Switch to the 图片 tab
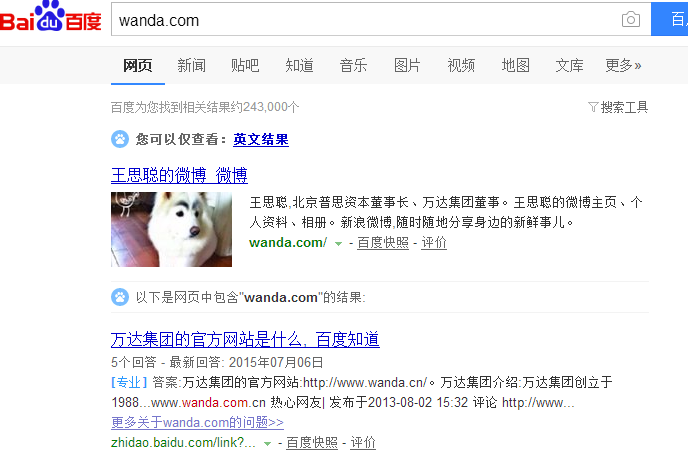The height and width of the screenshot is (451, 688). click(x=407, y=65)
